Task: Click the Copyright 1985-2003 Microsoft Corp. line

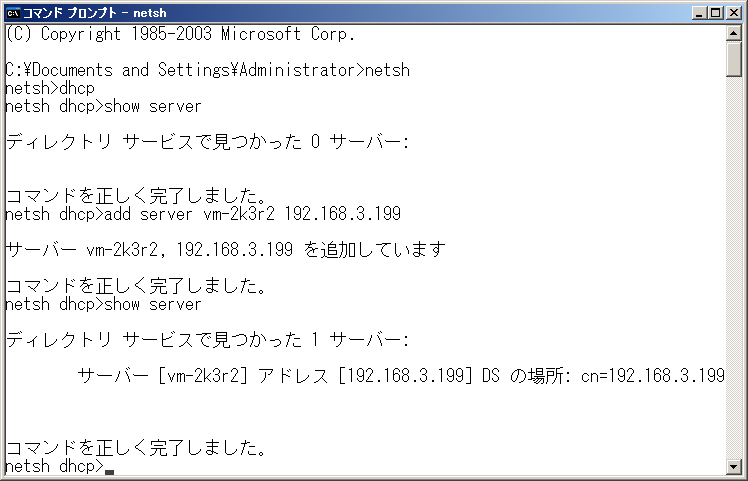Action: pyautogui.click(x=180, y=34)
